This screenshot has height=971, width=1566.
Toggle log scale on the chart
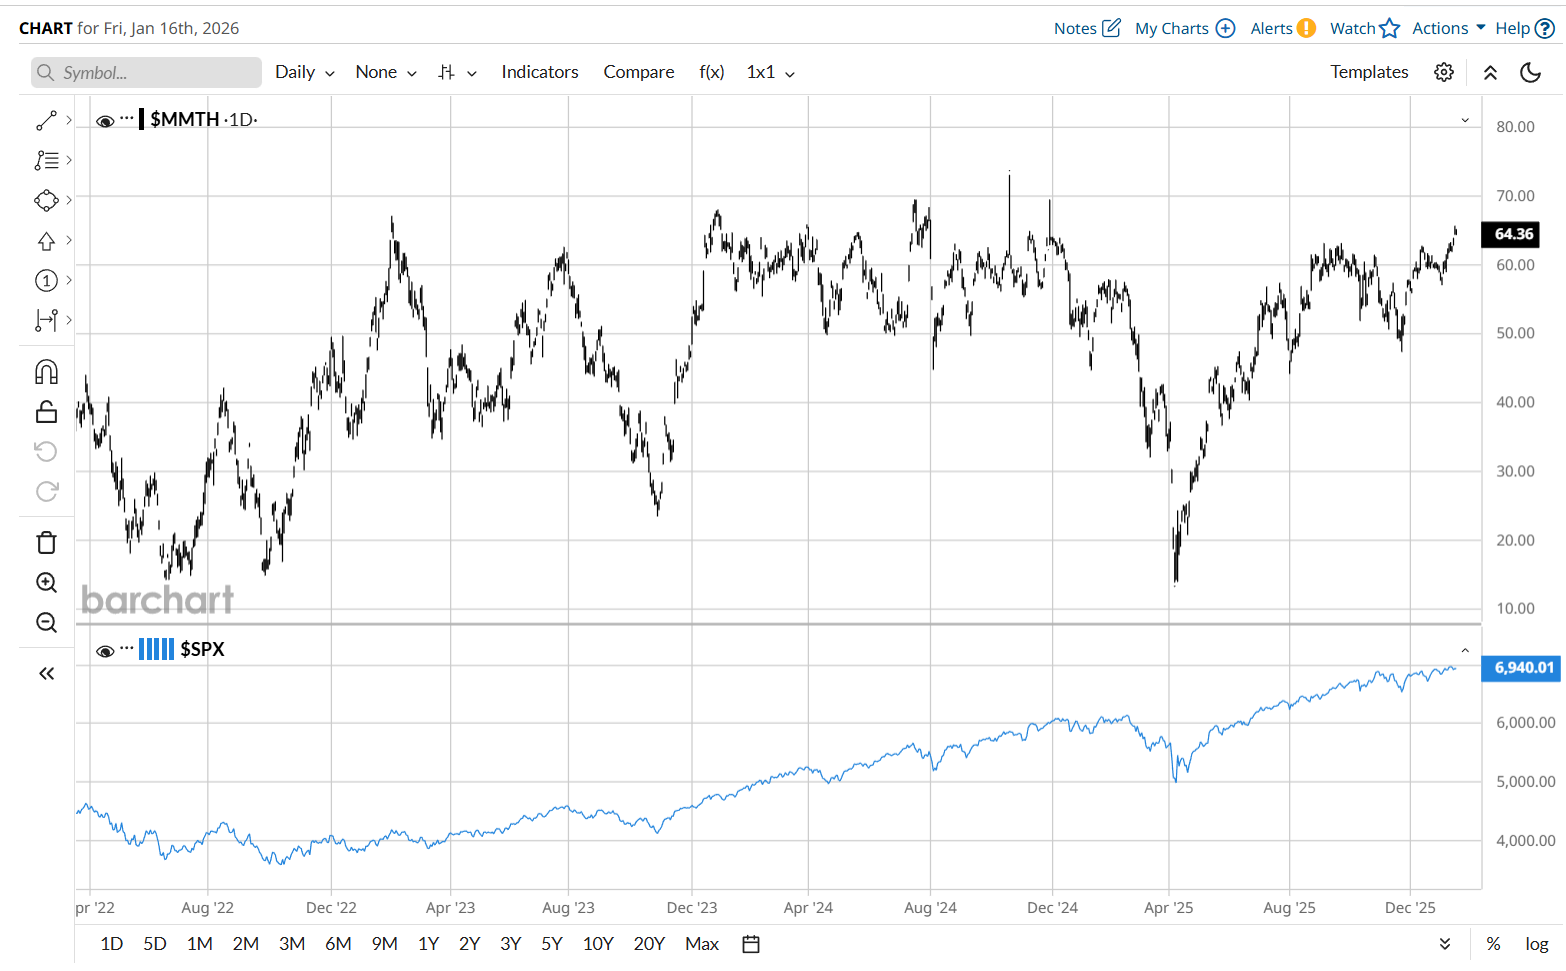point(1536,944)
